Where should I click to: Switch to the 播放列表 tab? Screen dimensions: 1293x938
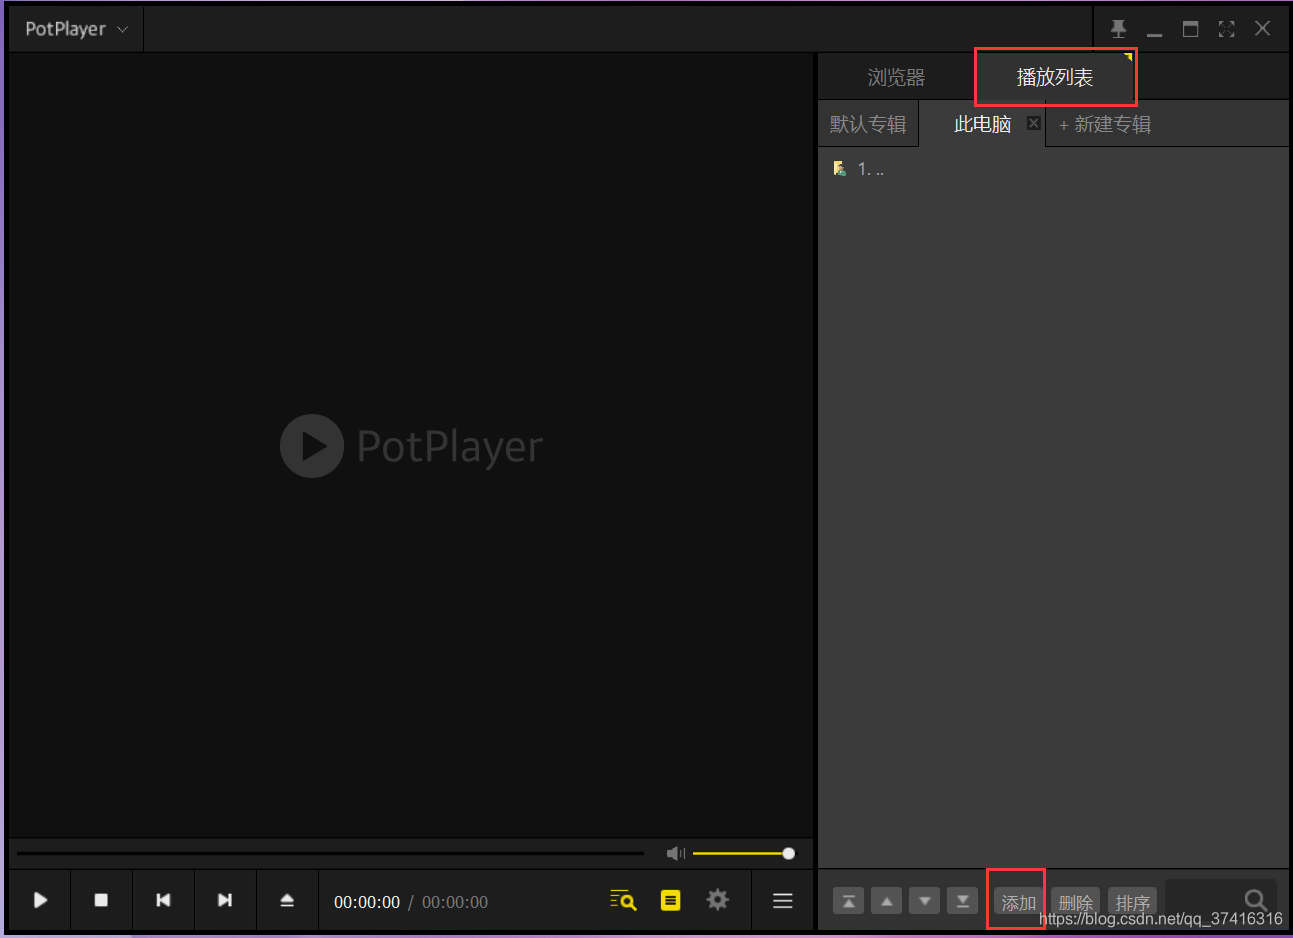pyautogui.click(x=1055, y=77)
